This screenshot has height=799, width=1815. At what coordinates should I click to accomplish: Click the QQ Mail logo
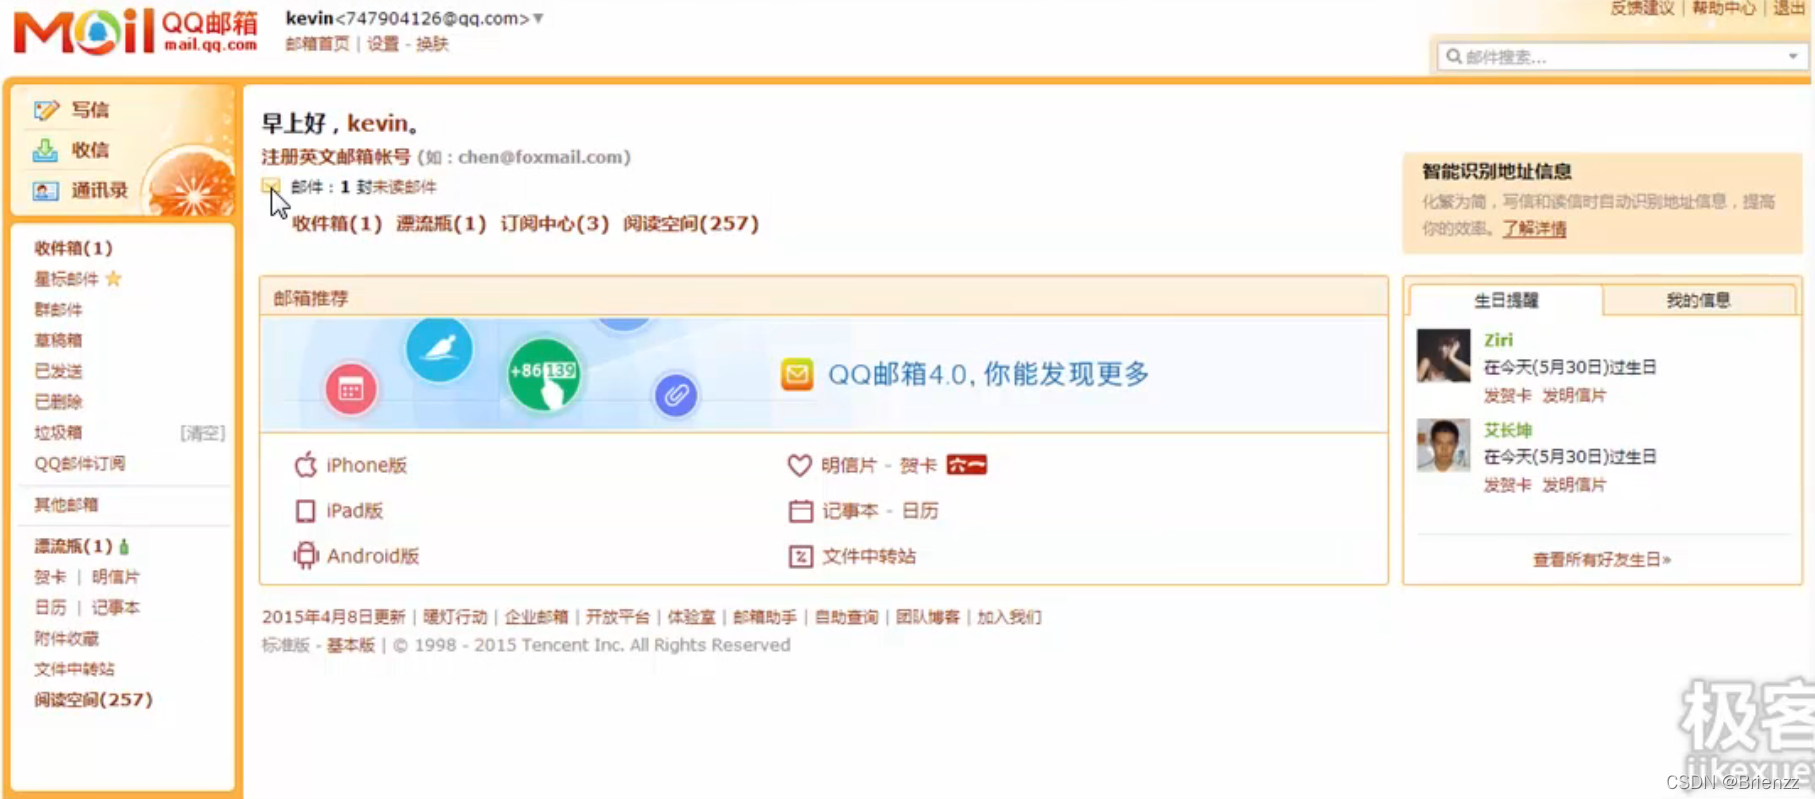tap(136, 32)
